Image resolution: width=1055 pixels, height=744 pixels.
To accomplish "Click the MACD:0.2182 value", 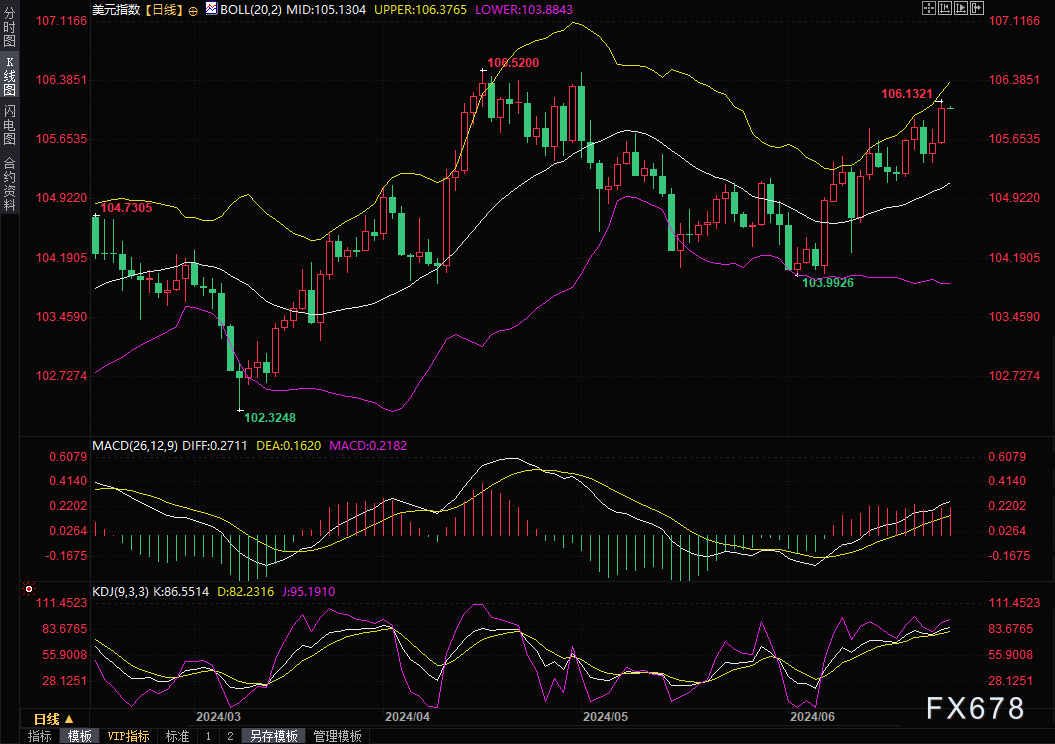I will (368, 445).
